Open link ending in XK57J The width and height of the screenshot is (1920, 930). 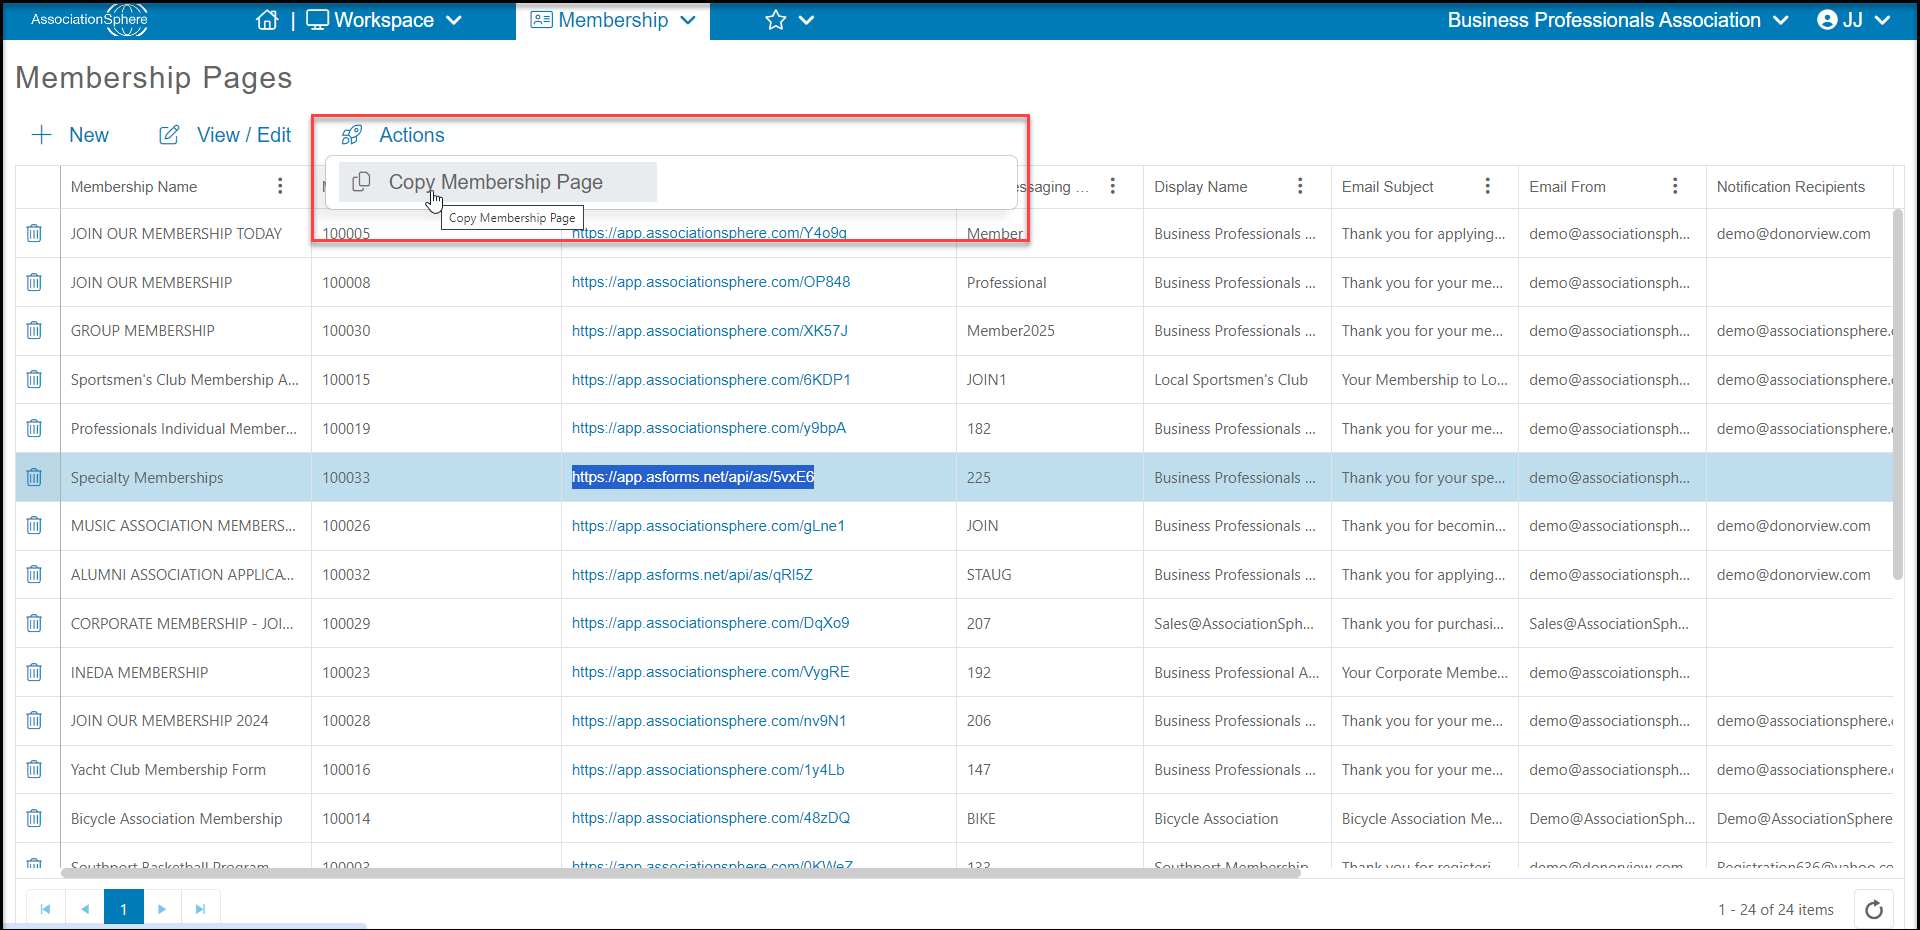click(x=710, y=330)
